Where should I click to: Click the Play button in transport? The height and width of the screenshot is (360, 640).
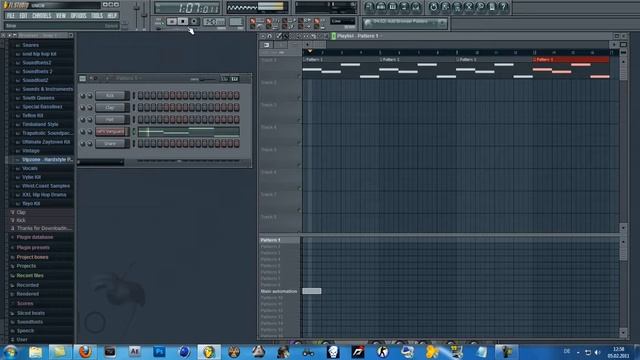[172, 21]
